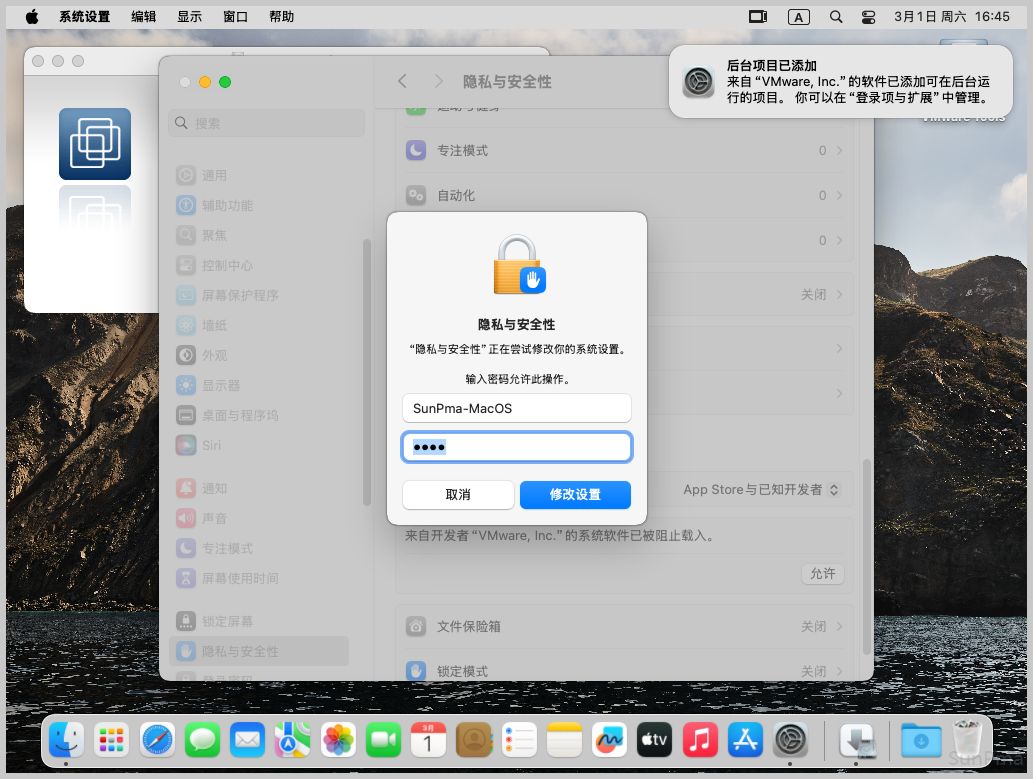Click 允许 to allow VMware software
The width and height of the screenshot is (1033, 779).
pos(822,574)
